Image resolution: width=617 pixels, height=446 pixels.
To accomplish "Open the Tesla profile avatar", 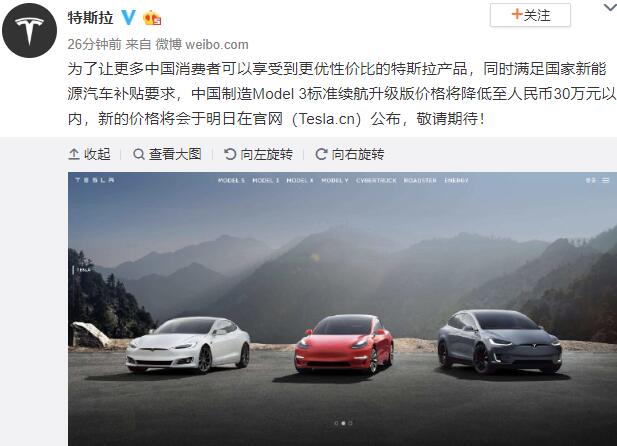I will coord(29,31).
